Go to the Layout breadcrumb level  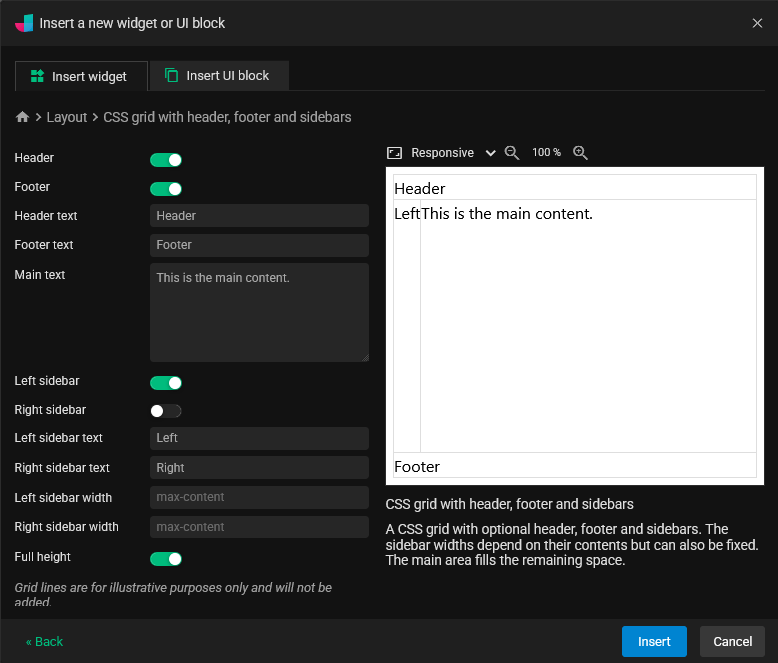66,117
